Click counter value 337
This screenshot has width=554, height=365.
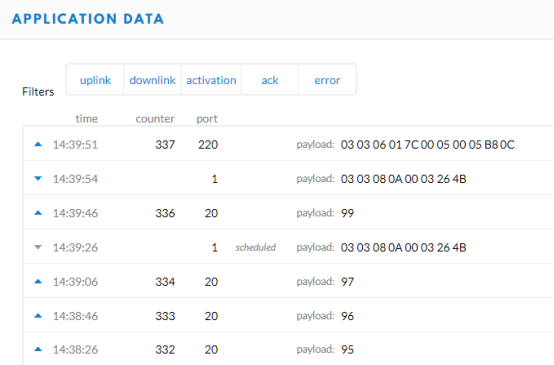pos(165,145)
